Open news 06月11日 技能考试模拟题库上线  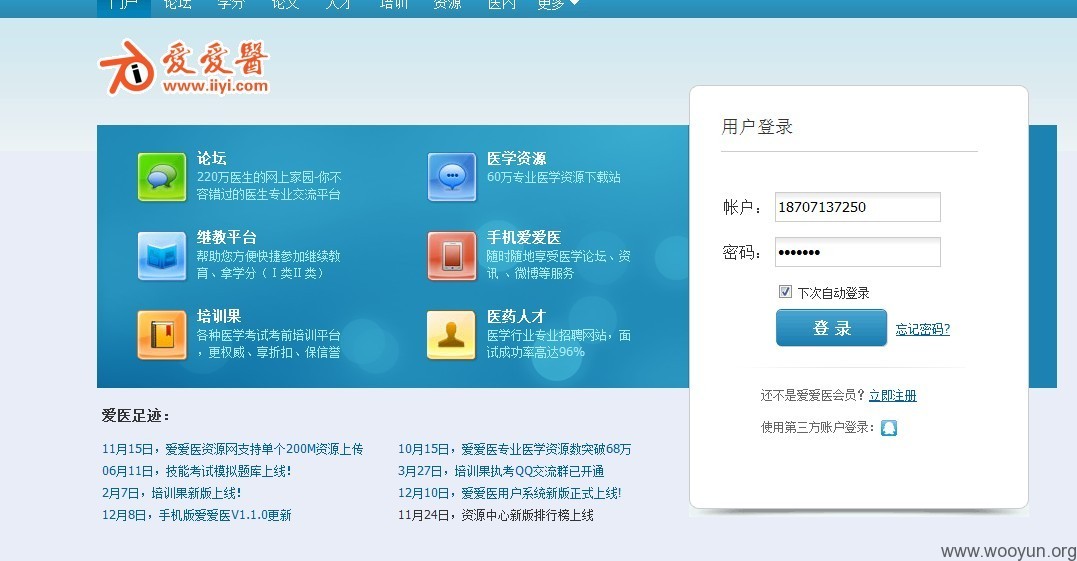pos(196,471)
